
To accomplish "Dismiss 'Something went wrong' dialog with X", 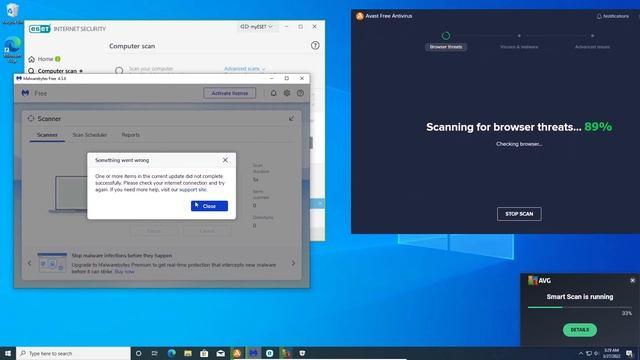I will point(225,160).
